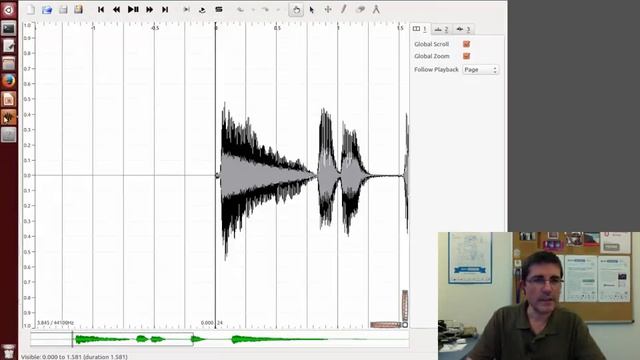Launch Firefox from the Ubuntu launcher
The width and height of the screenshot is (640, 360).
click(9, 81)
